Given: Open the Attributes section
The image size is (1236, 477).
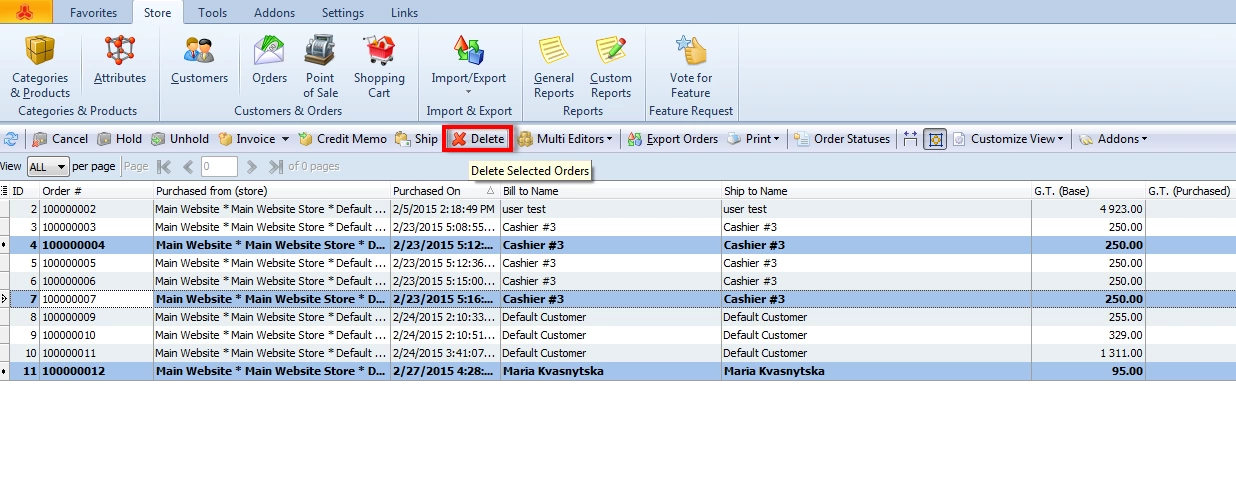Looking at the screenshot, I should (120, 61).
